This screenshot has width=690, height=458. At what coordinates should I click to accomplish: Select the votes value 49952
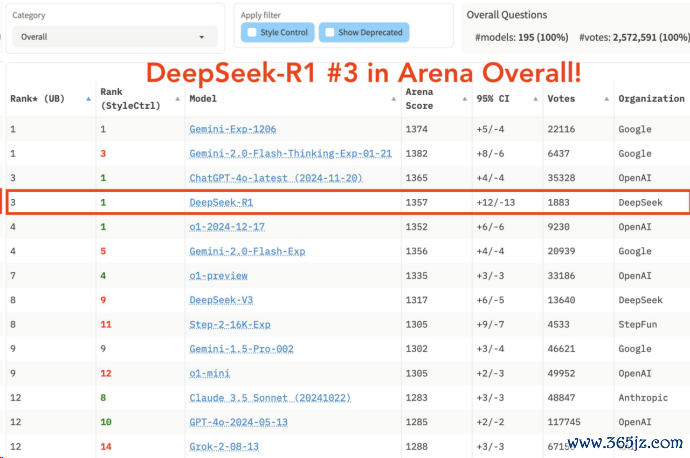(561, 374)
